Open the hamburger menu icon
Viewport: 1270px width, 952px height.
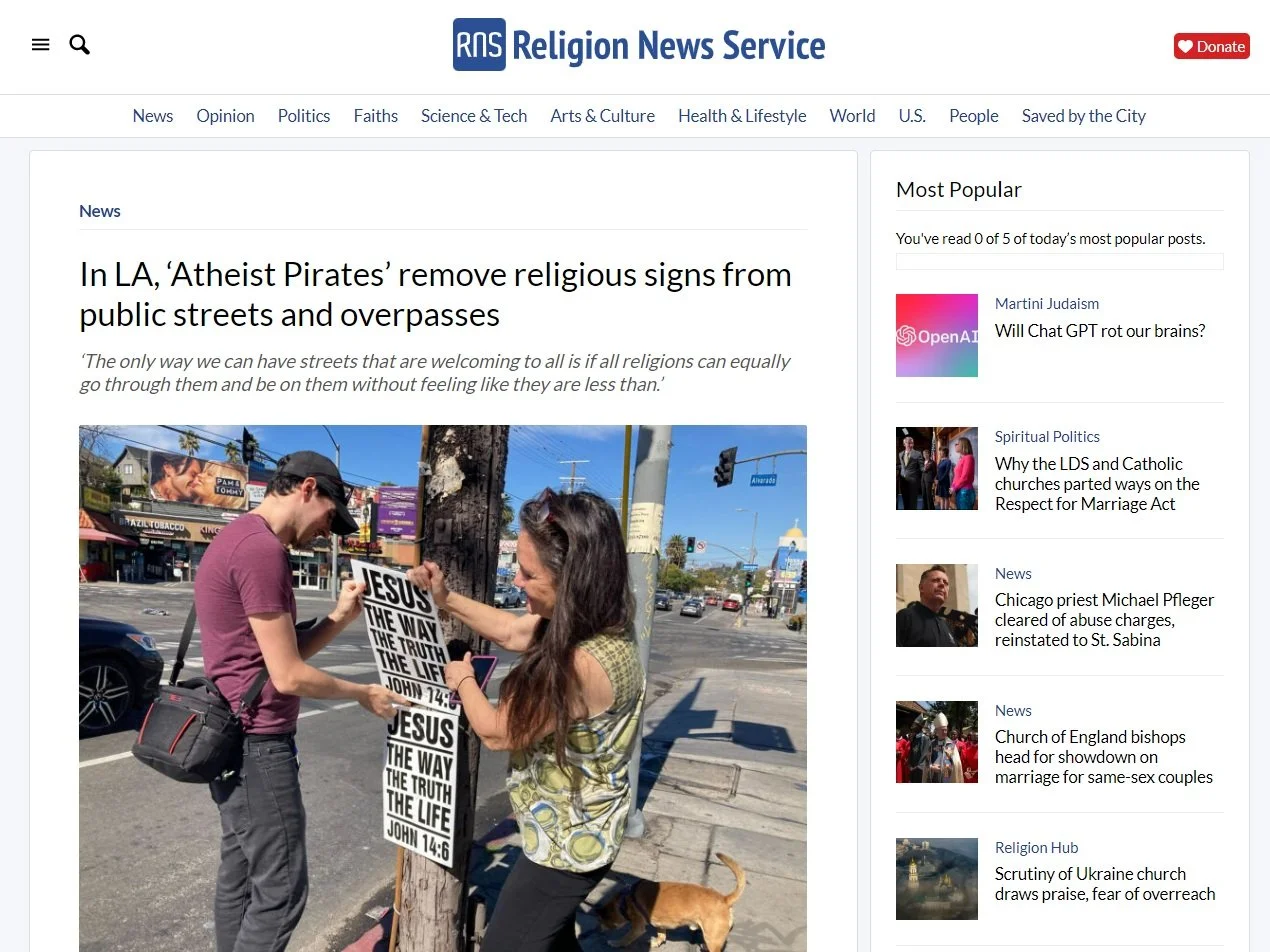(x=41, y=45)
